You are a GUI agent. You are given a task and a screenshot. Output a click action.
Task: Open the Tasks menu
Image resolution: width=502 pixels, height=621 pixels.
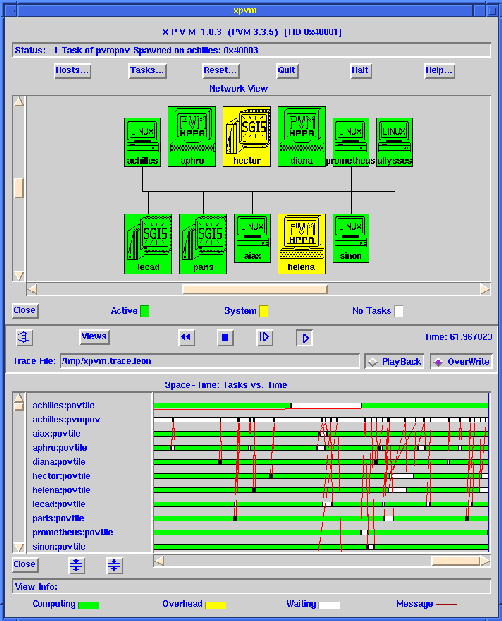point(147,70)
